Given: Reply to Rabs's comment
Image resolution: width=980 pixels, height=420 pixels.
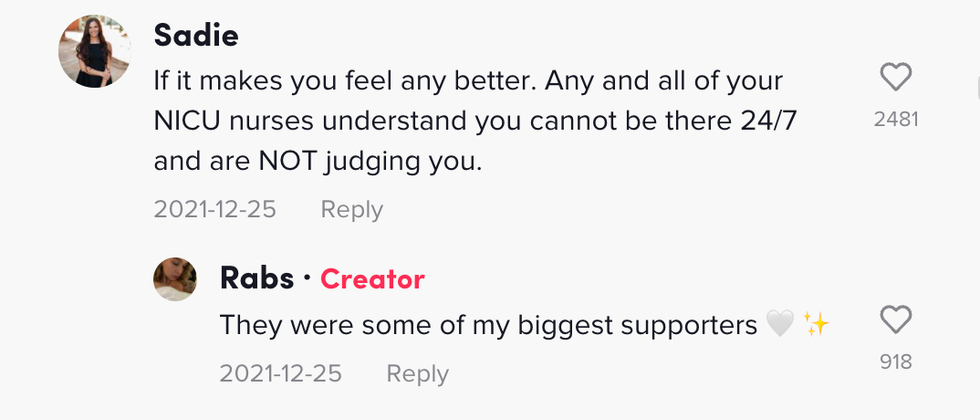Looking at the screenshot, I should (x=417, y=374).
